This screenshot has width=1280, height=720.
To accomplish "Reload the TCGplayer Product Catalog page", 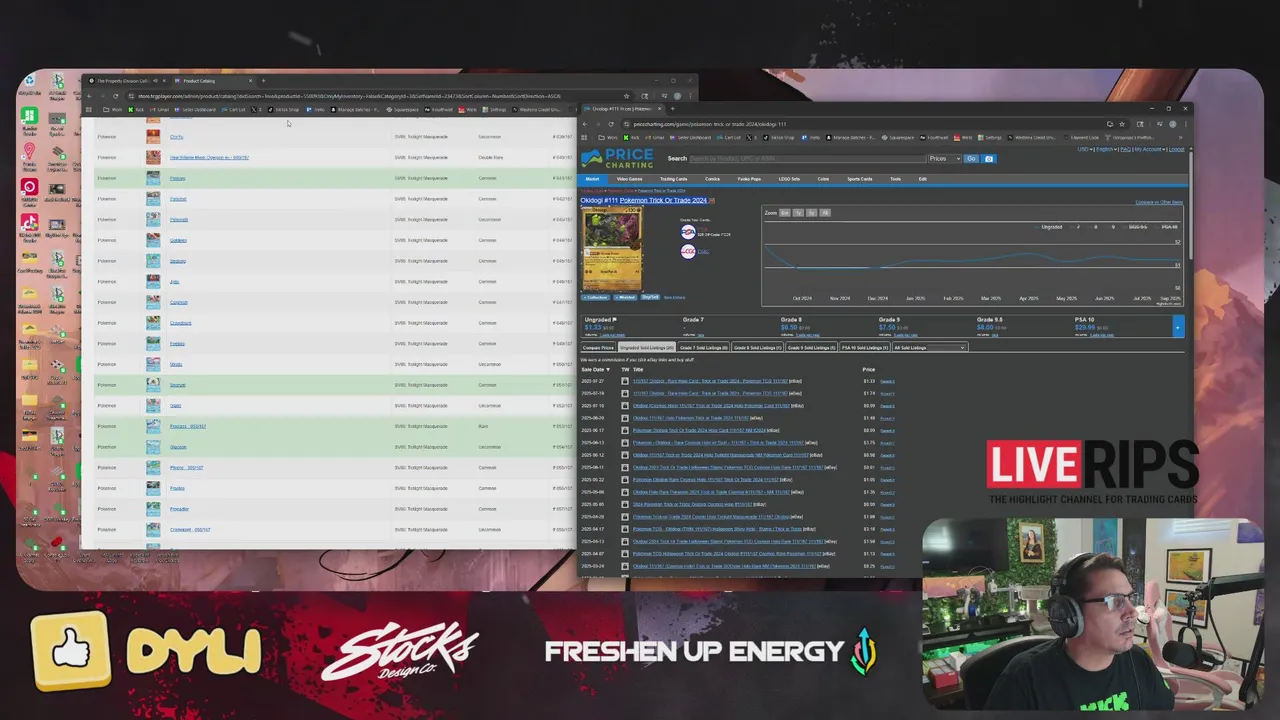I will point(115,96).
